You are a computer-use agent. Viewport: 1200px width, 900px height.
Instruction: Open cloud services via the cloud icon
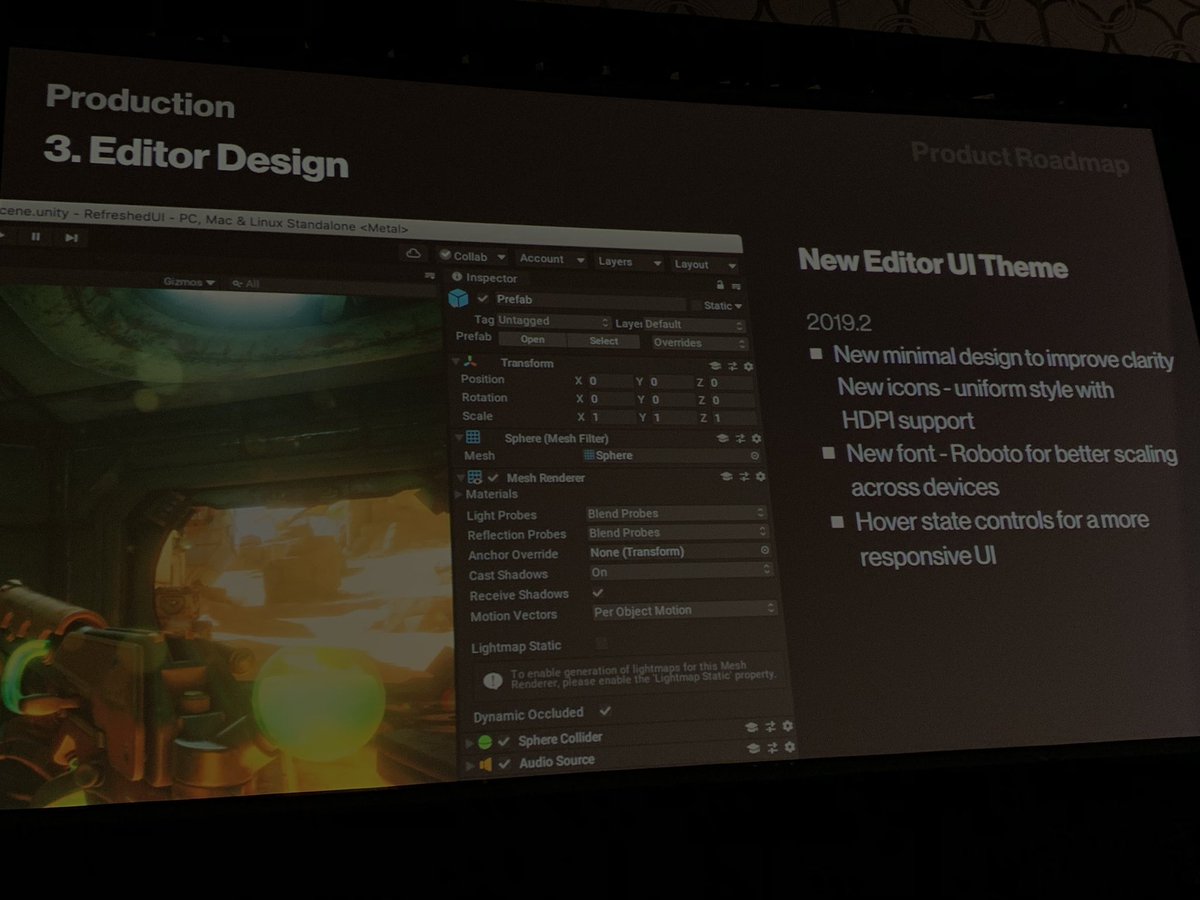pos(413,254)
